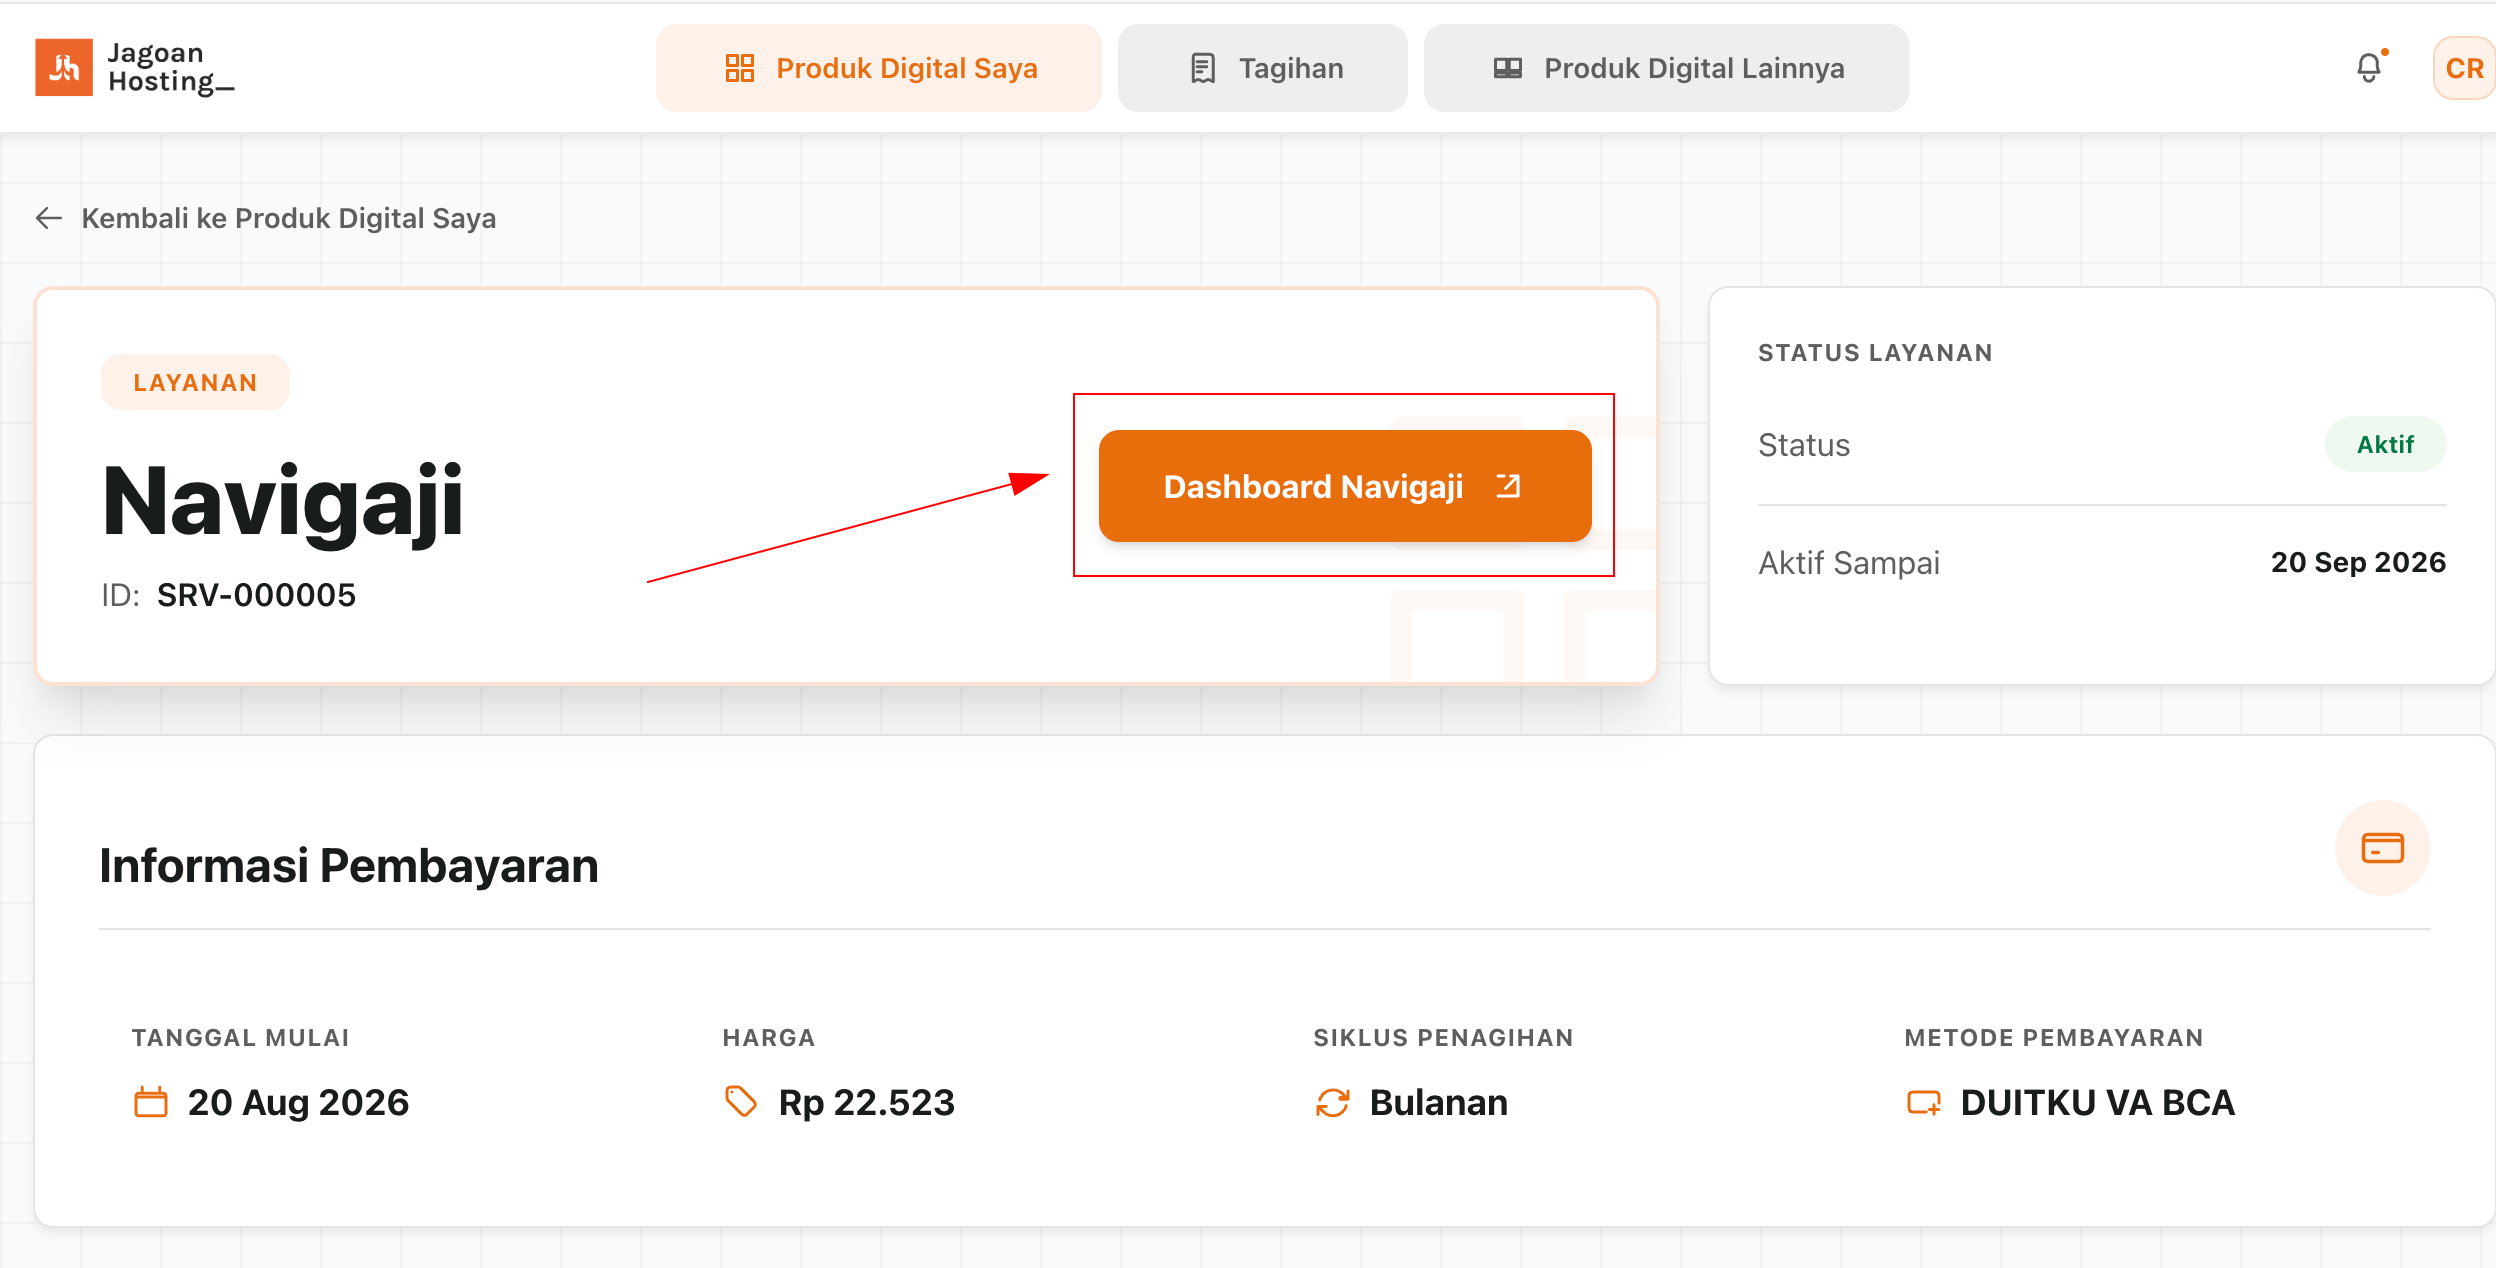Go to Produk Digital Lainnya tab
The height and width of the screenshot is (1268, 2496).
click(x=1666, y=68)
